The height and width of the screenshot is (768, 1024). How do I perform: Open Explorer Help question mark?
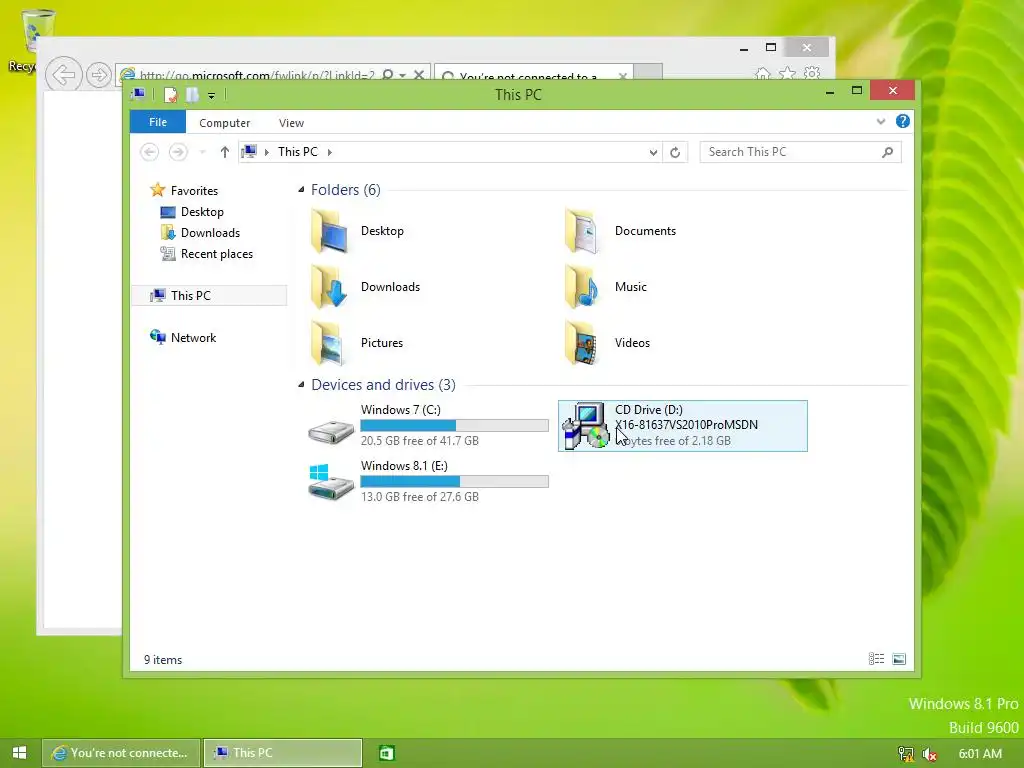tap(903, 121)
